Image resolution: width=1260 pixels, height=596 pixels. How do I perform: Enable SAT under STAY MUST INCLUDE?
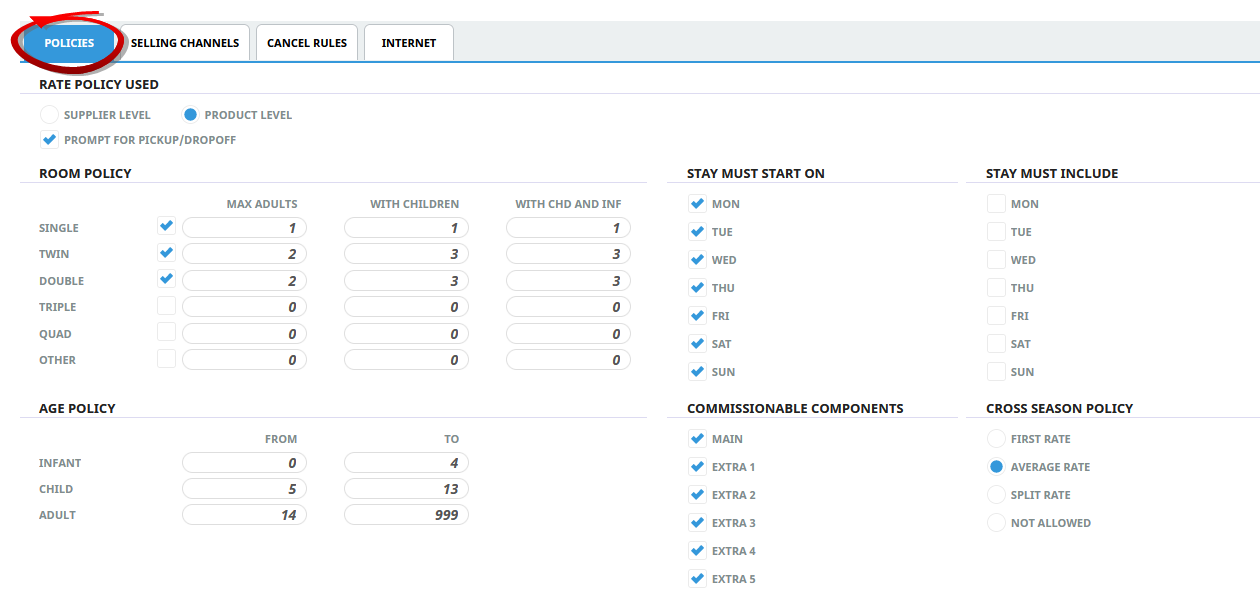coord(996,343)
